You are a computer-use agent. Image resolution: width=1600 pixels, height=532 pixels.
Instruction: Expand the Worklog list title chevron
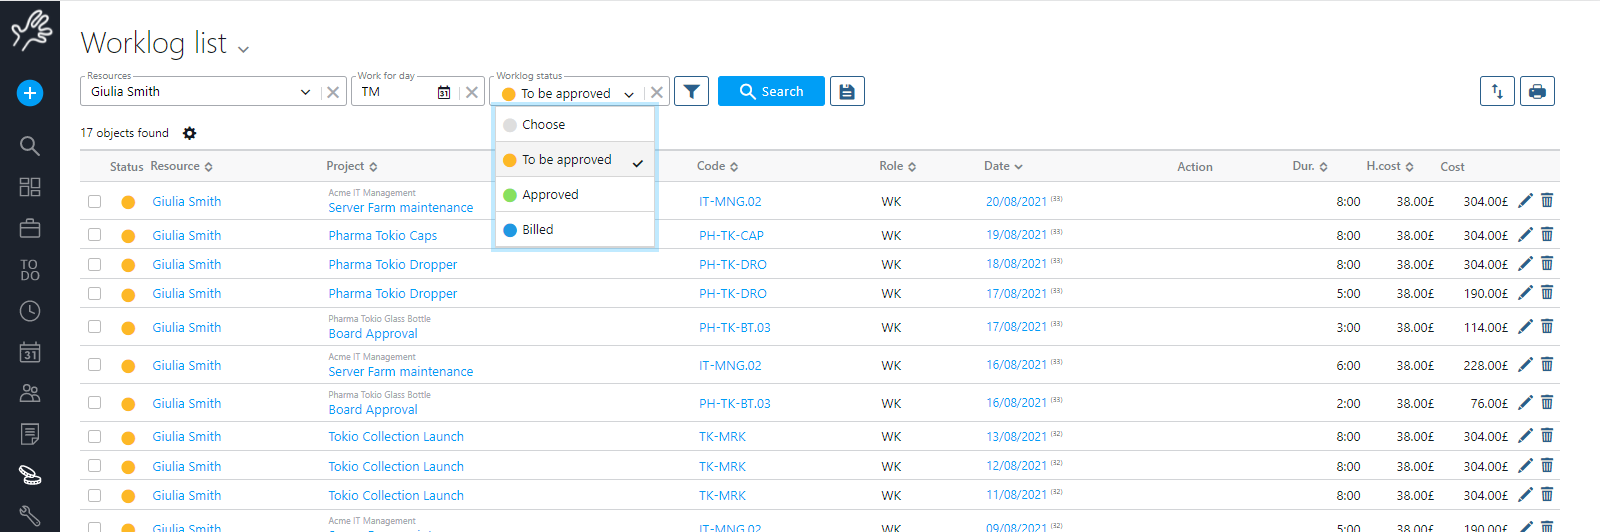(243, 48)
